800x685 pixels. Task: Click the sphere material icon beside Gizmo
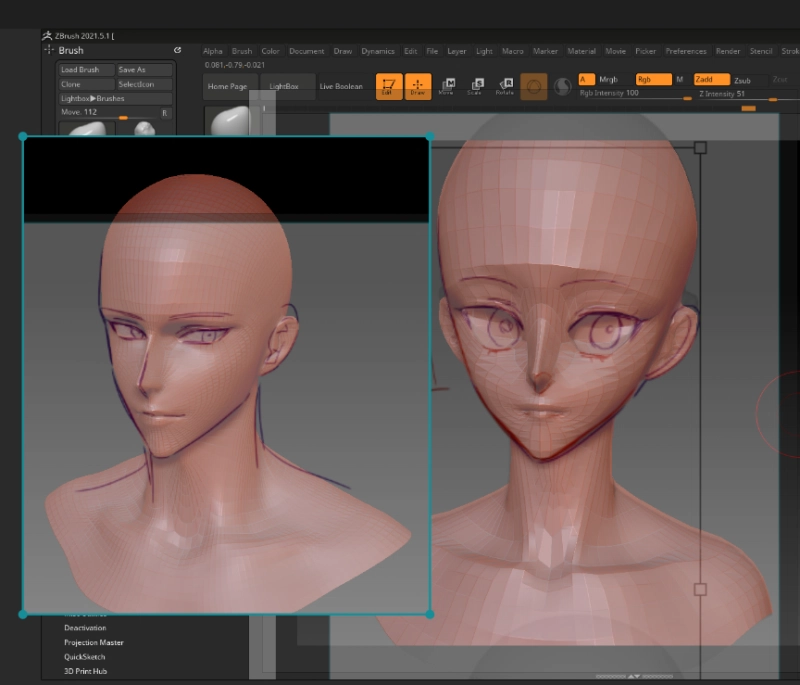click(563, 87)
